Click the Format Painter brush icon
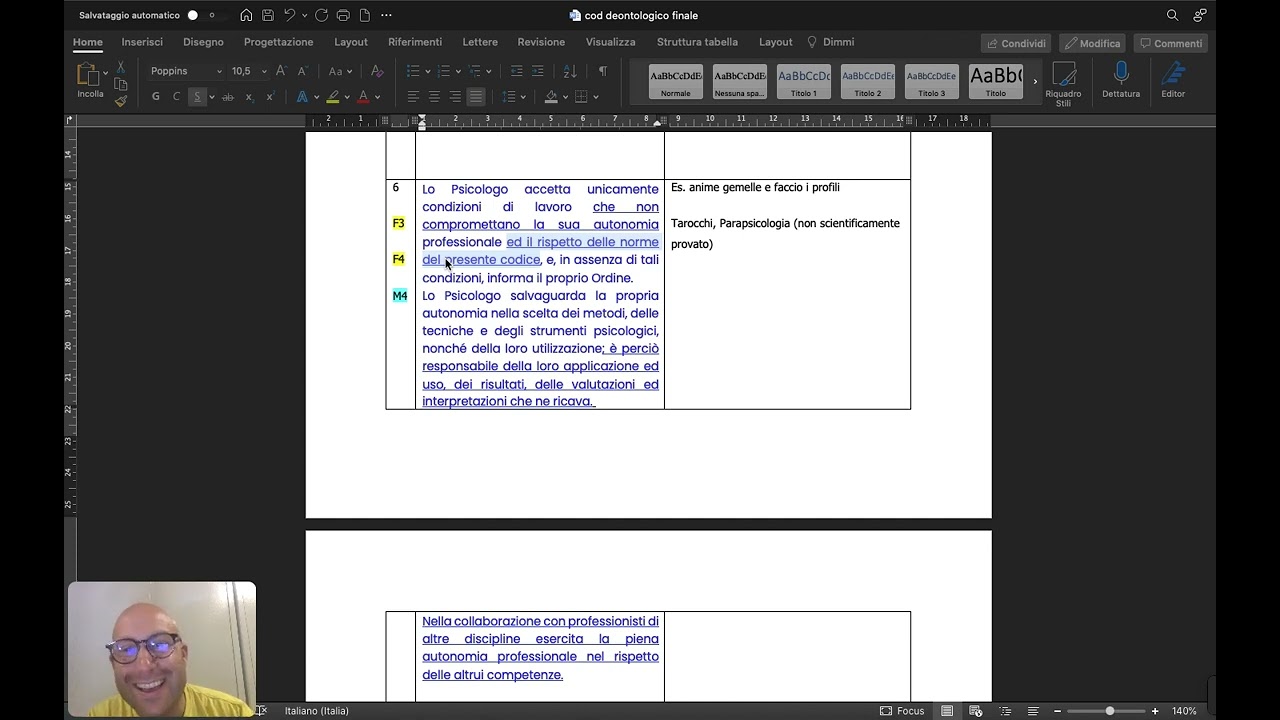The height and width of the screenshot is (720, 1280). coord(121,101)
